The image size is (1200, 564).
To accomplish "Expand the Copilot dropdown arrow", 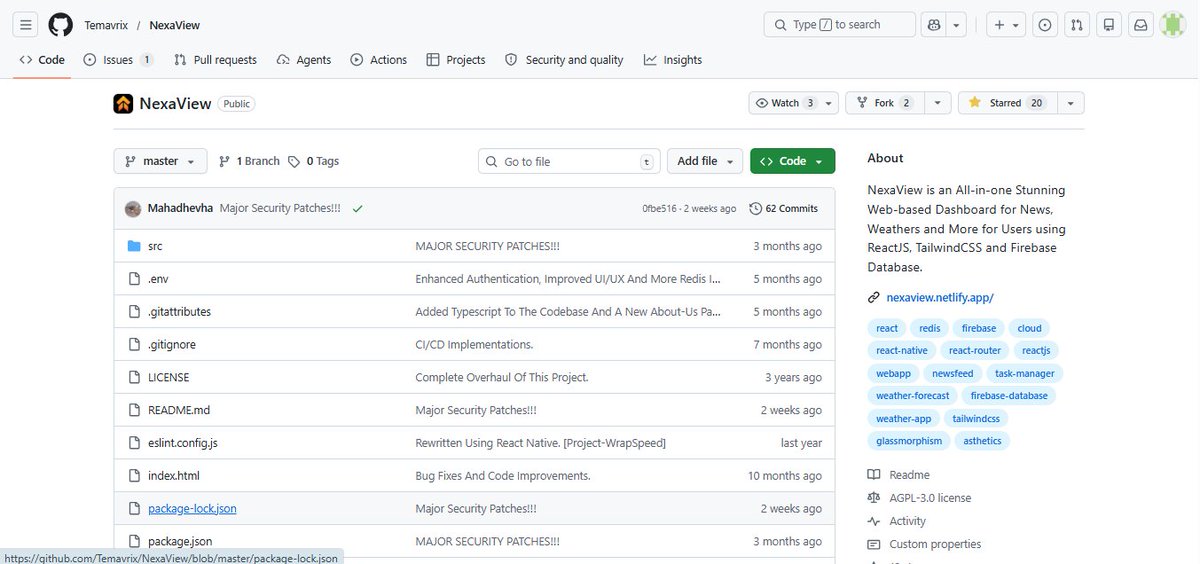I will click(957, 25).
